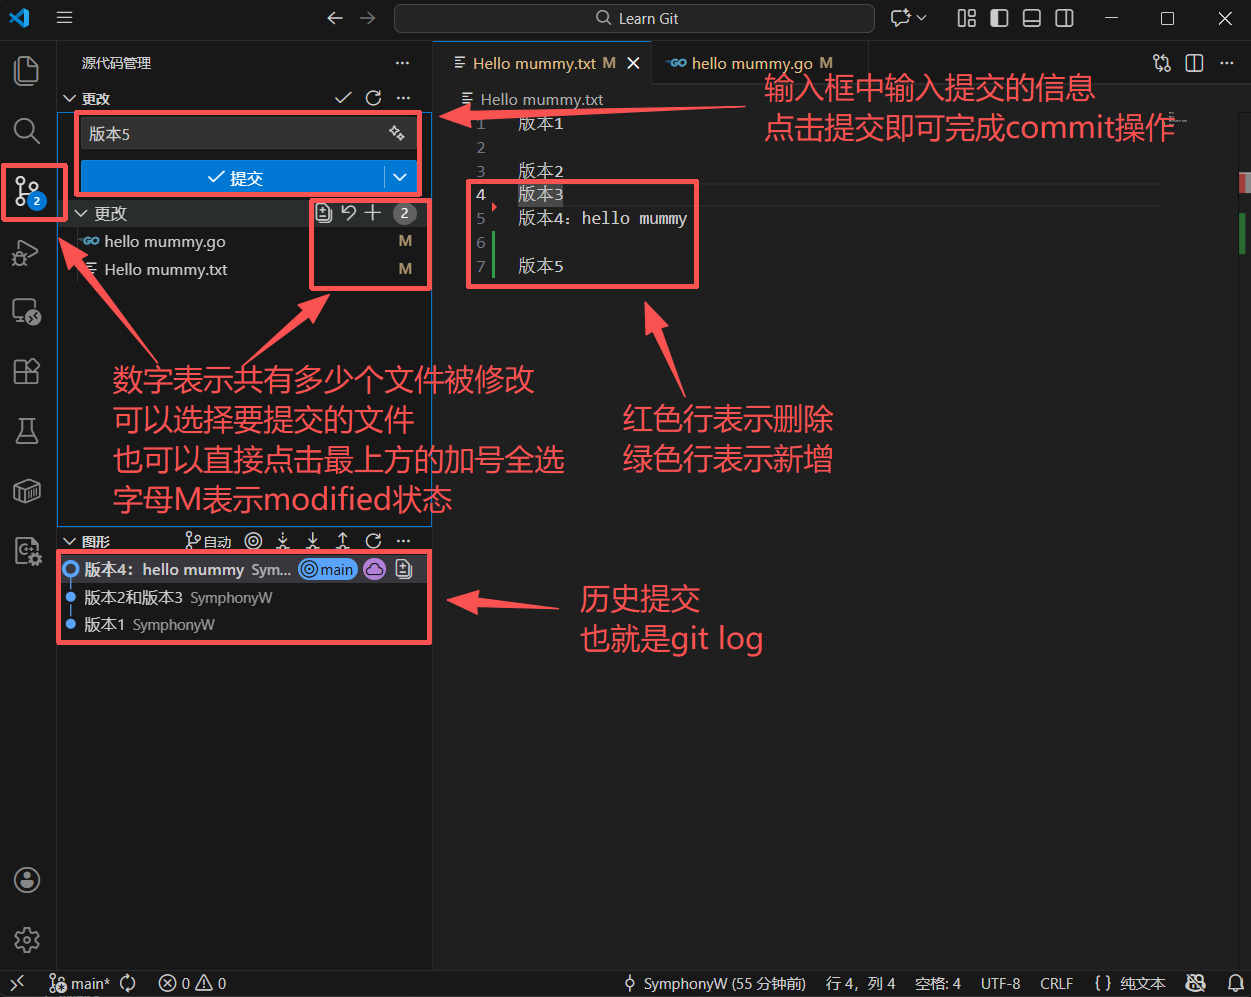Image resolution: width=1251 pixels, height=997 pixels.
Task: Open more actions in top 更改 header
Action: pos(403,98)
